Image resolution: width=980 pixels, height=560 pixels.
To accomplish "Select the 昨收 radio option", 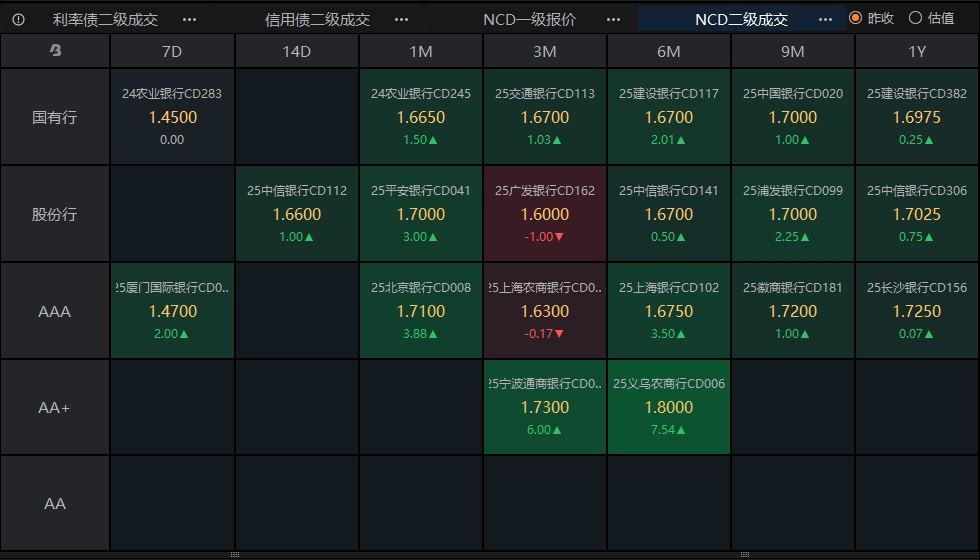I will tap(872, 18).
